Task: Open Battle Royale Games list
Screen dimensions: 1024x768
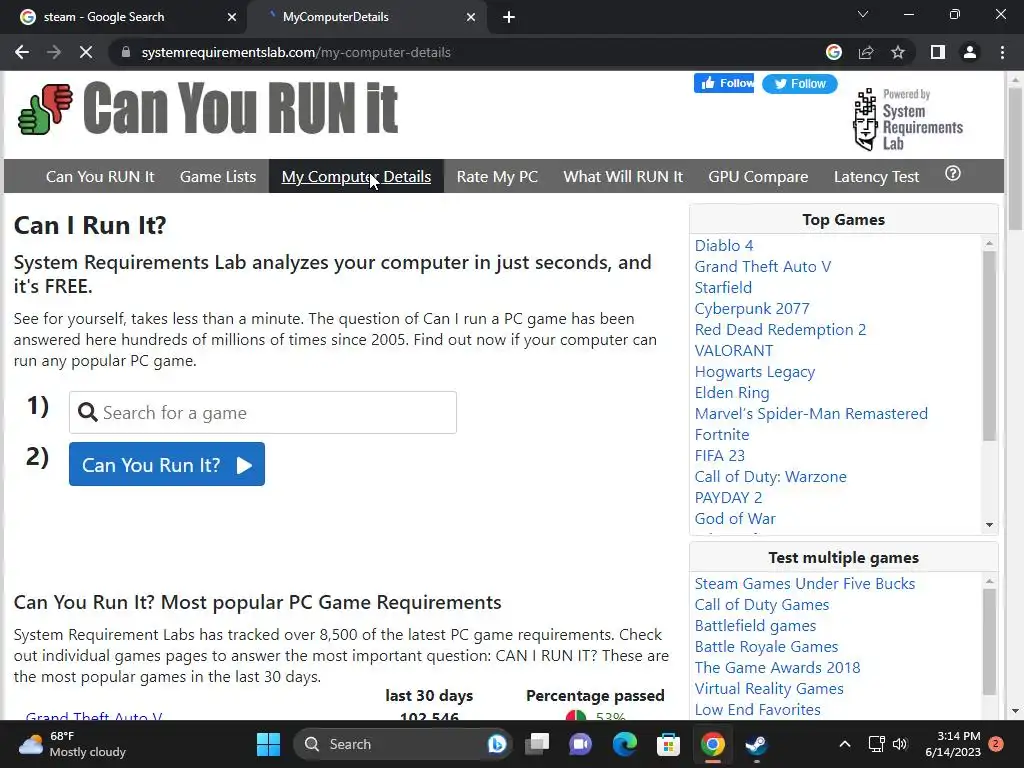Action: point(766,647)
